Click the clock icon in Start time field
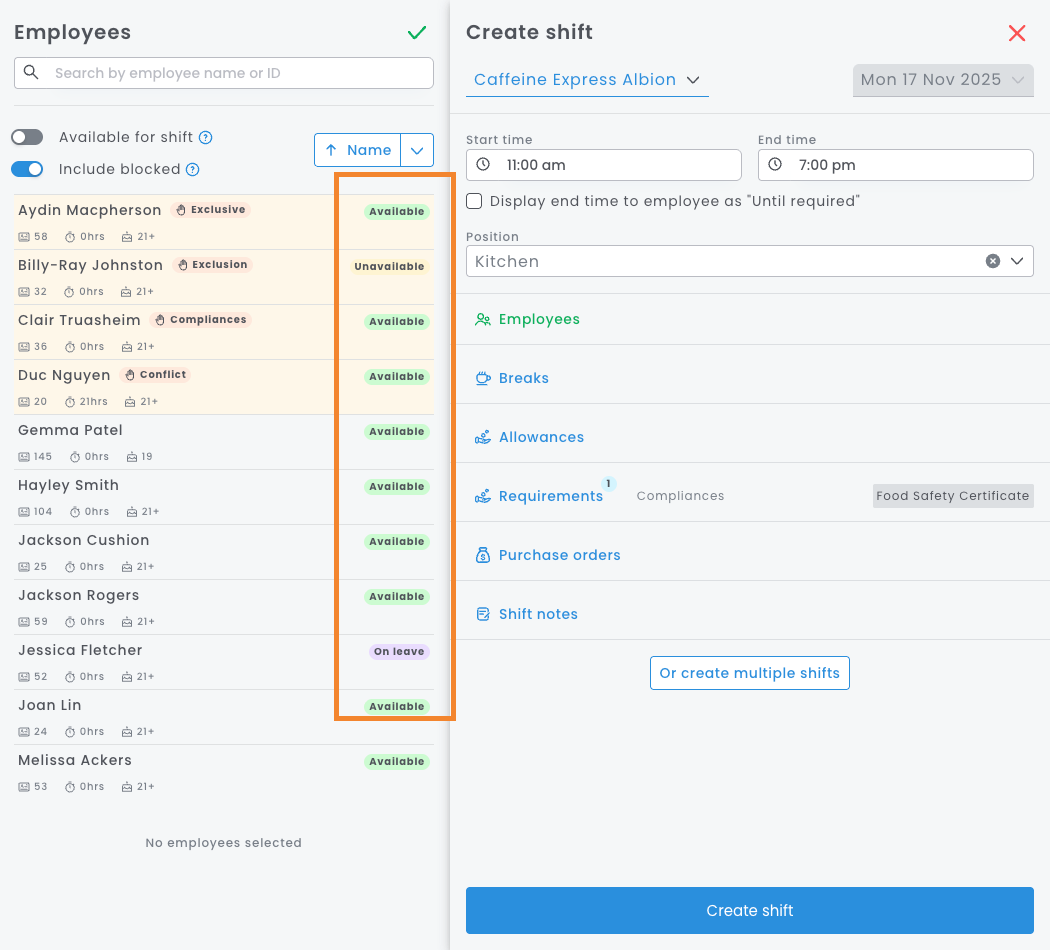The width and height of the screenshot is (1050, 950). click(483, 165)
